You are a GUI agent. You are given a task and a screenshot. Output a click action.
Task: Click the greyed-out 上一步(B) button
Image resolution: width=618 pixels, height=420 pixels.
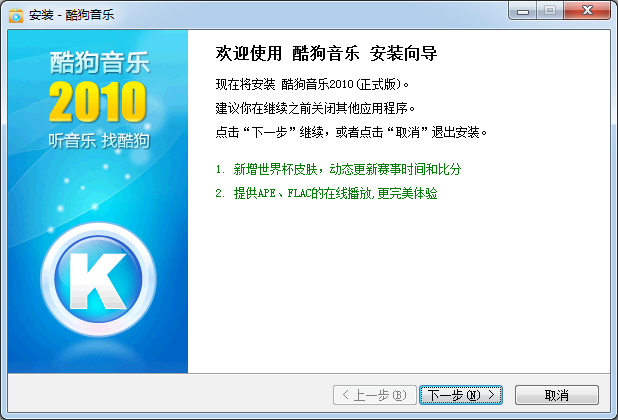click(x=373, y=395)
